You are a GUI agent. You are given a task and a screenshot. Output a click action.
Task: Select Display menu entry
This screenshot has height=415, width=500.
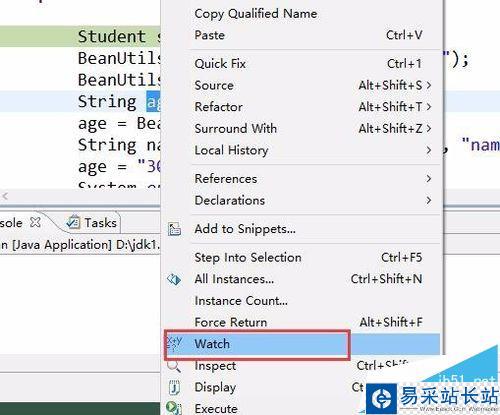pyautogui.click(x=215, y=387)
